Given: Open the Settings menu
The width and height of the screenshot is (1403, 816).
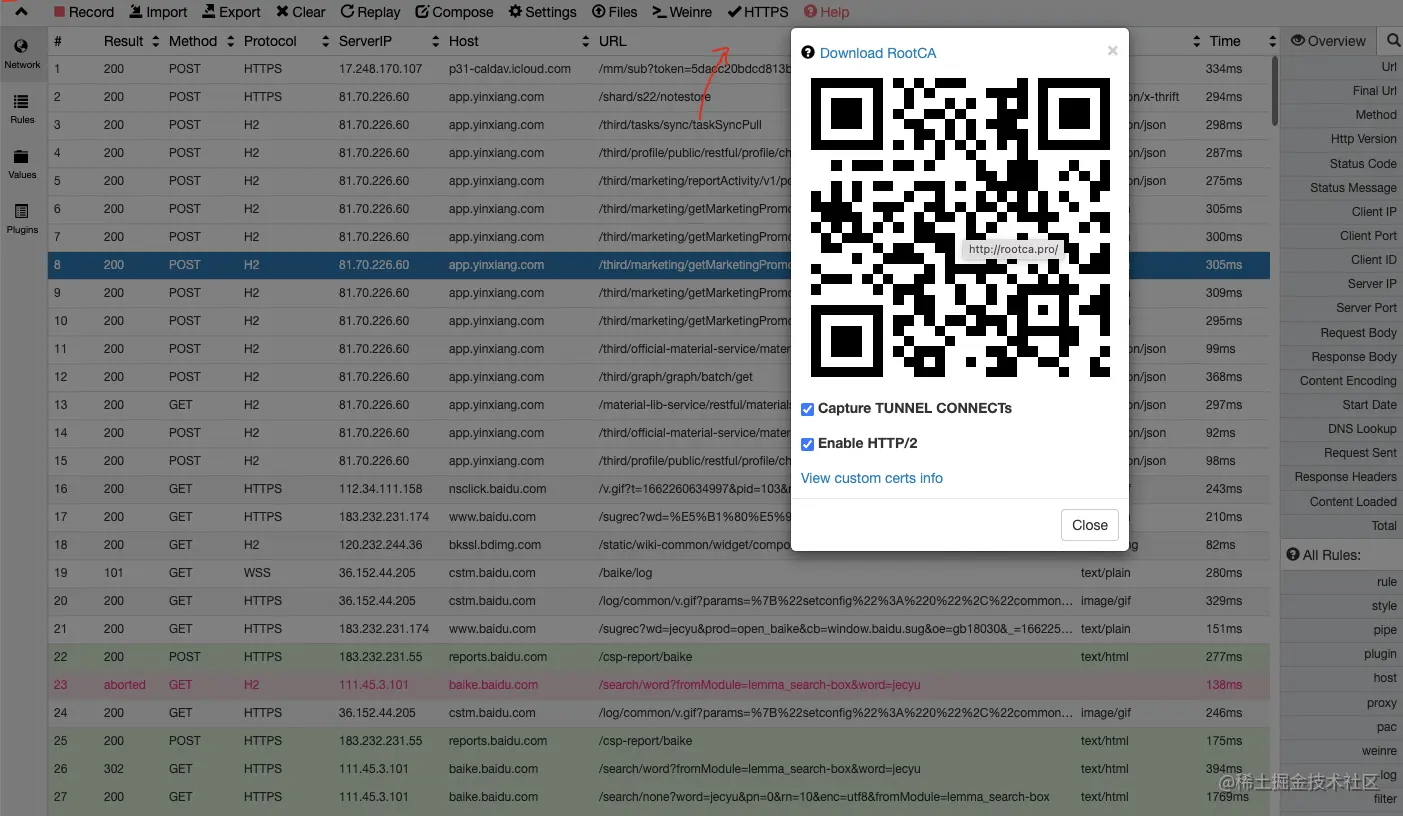Looking at the screenshot, I should (542, 12).
